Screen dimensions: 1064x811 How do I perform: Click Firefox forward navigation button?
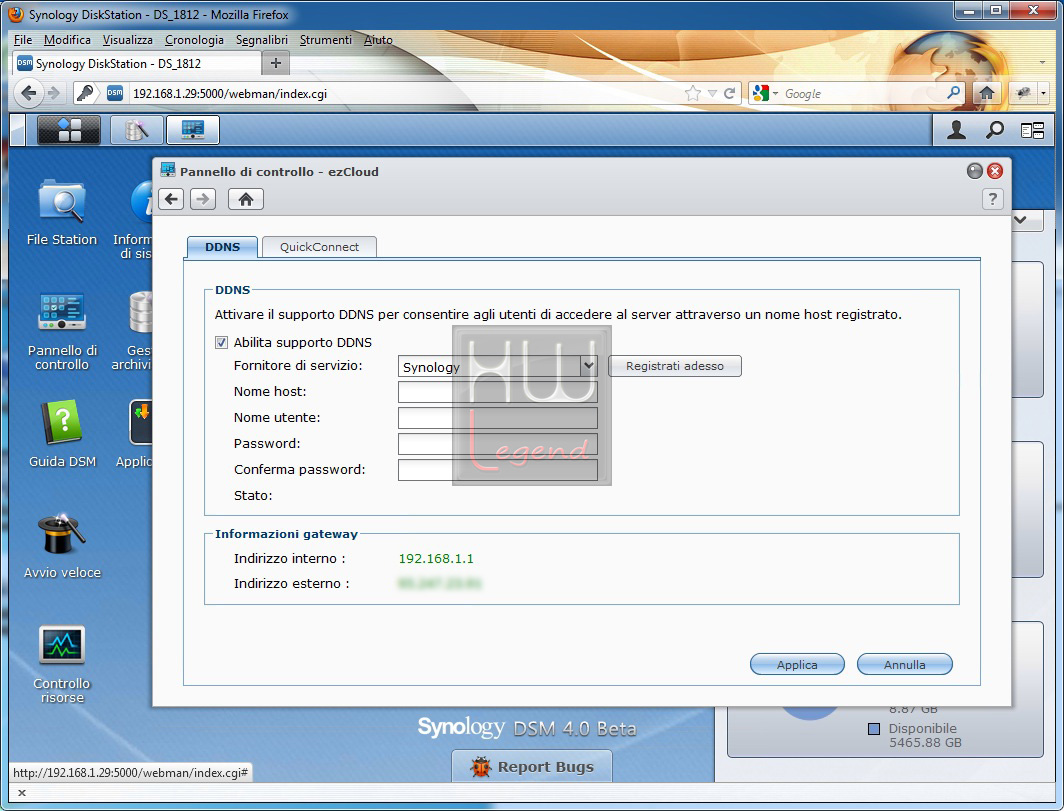pos(54,93)
